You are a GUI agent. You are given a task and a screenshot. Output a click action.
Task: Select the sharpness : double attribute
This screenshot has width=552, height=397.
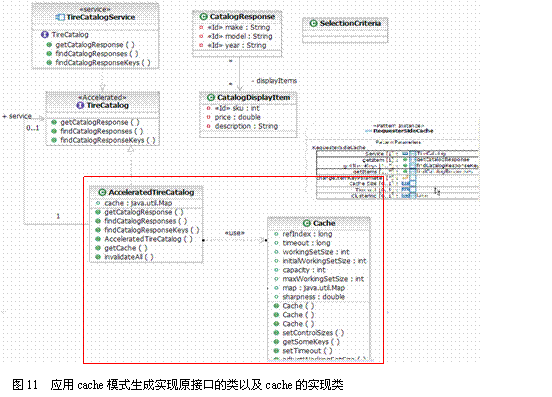310,297
